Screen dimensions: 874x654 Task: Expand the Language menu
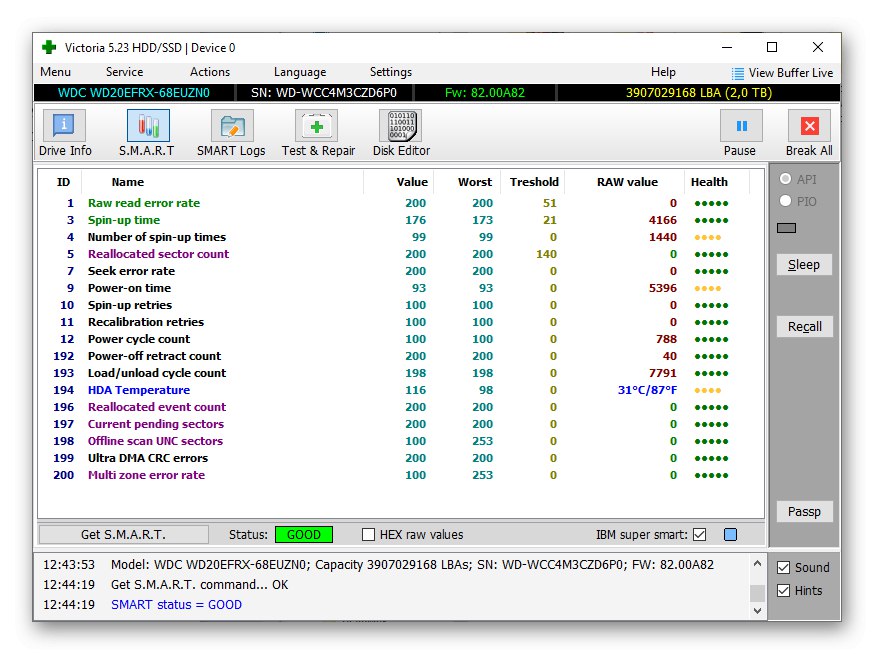pyautogui.click(x=300, y=72)
